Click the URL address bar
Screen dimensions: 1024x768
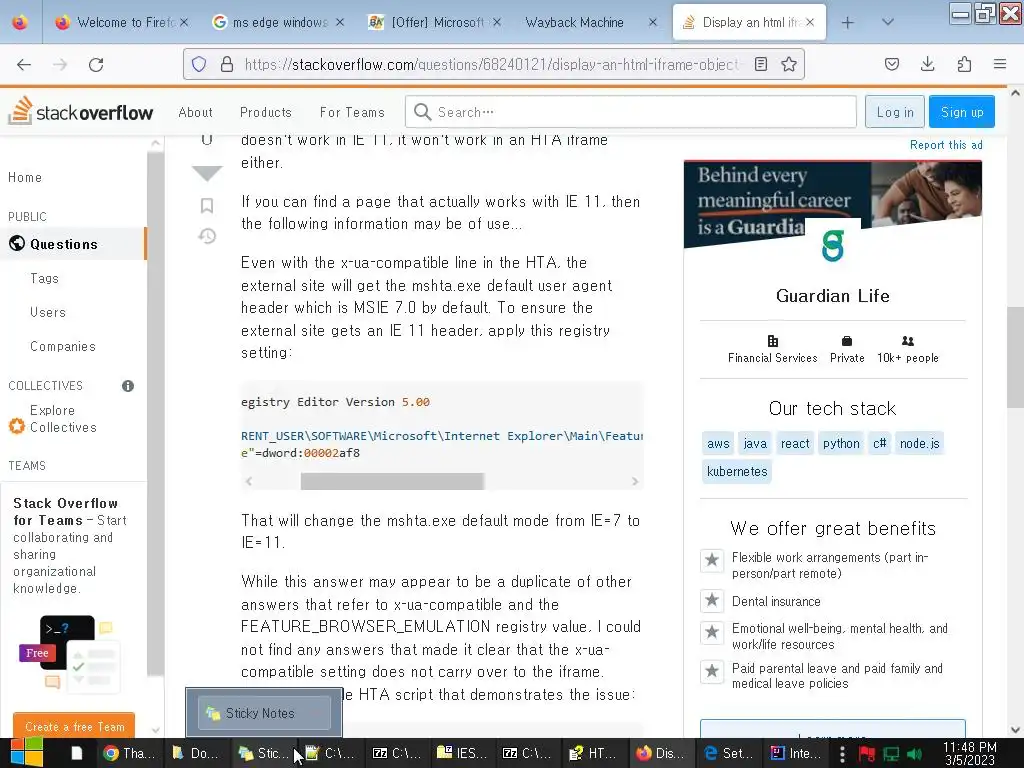[492, 64]
